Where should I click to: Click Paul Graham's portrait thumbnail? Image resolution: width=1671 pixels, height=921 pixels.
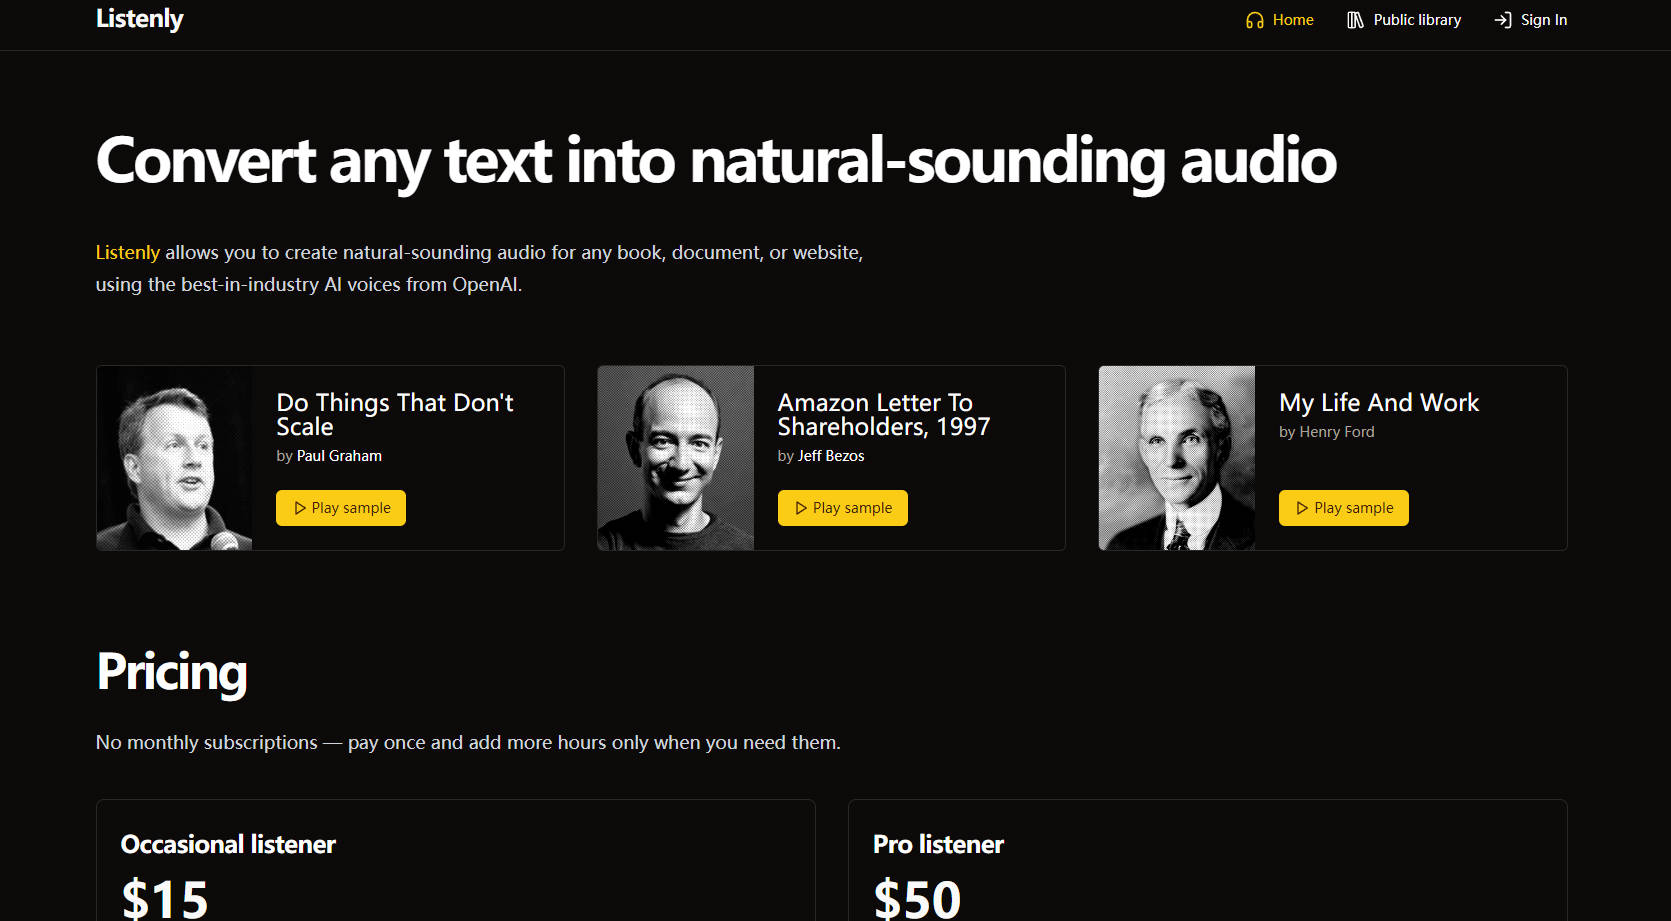click(175, 458)
